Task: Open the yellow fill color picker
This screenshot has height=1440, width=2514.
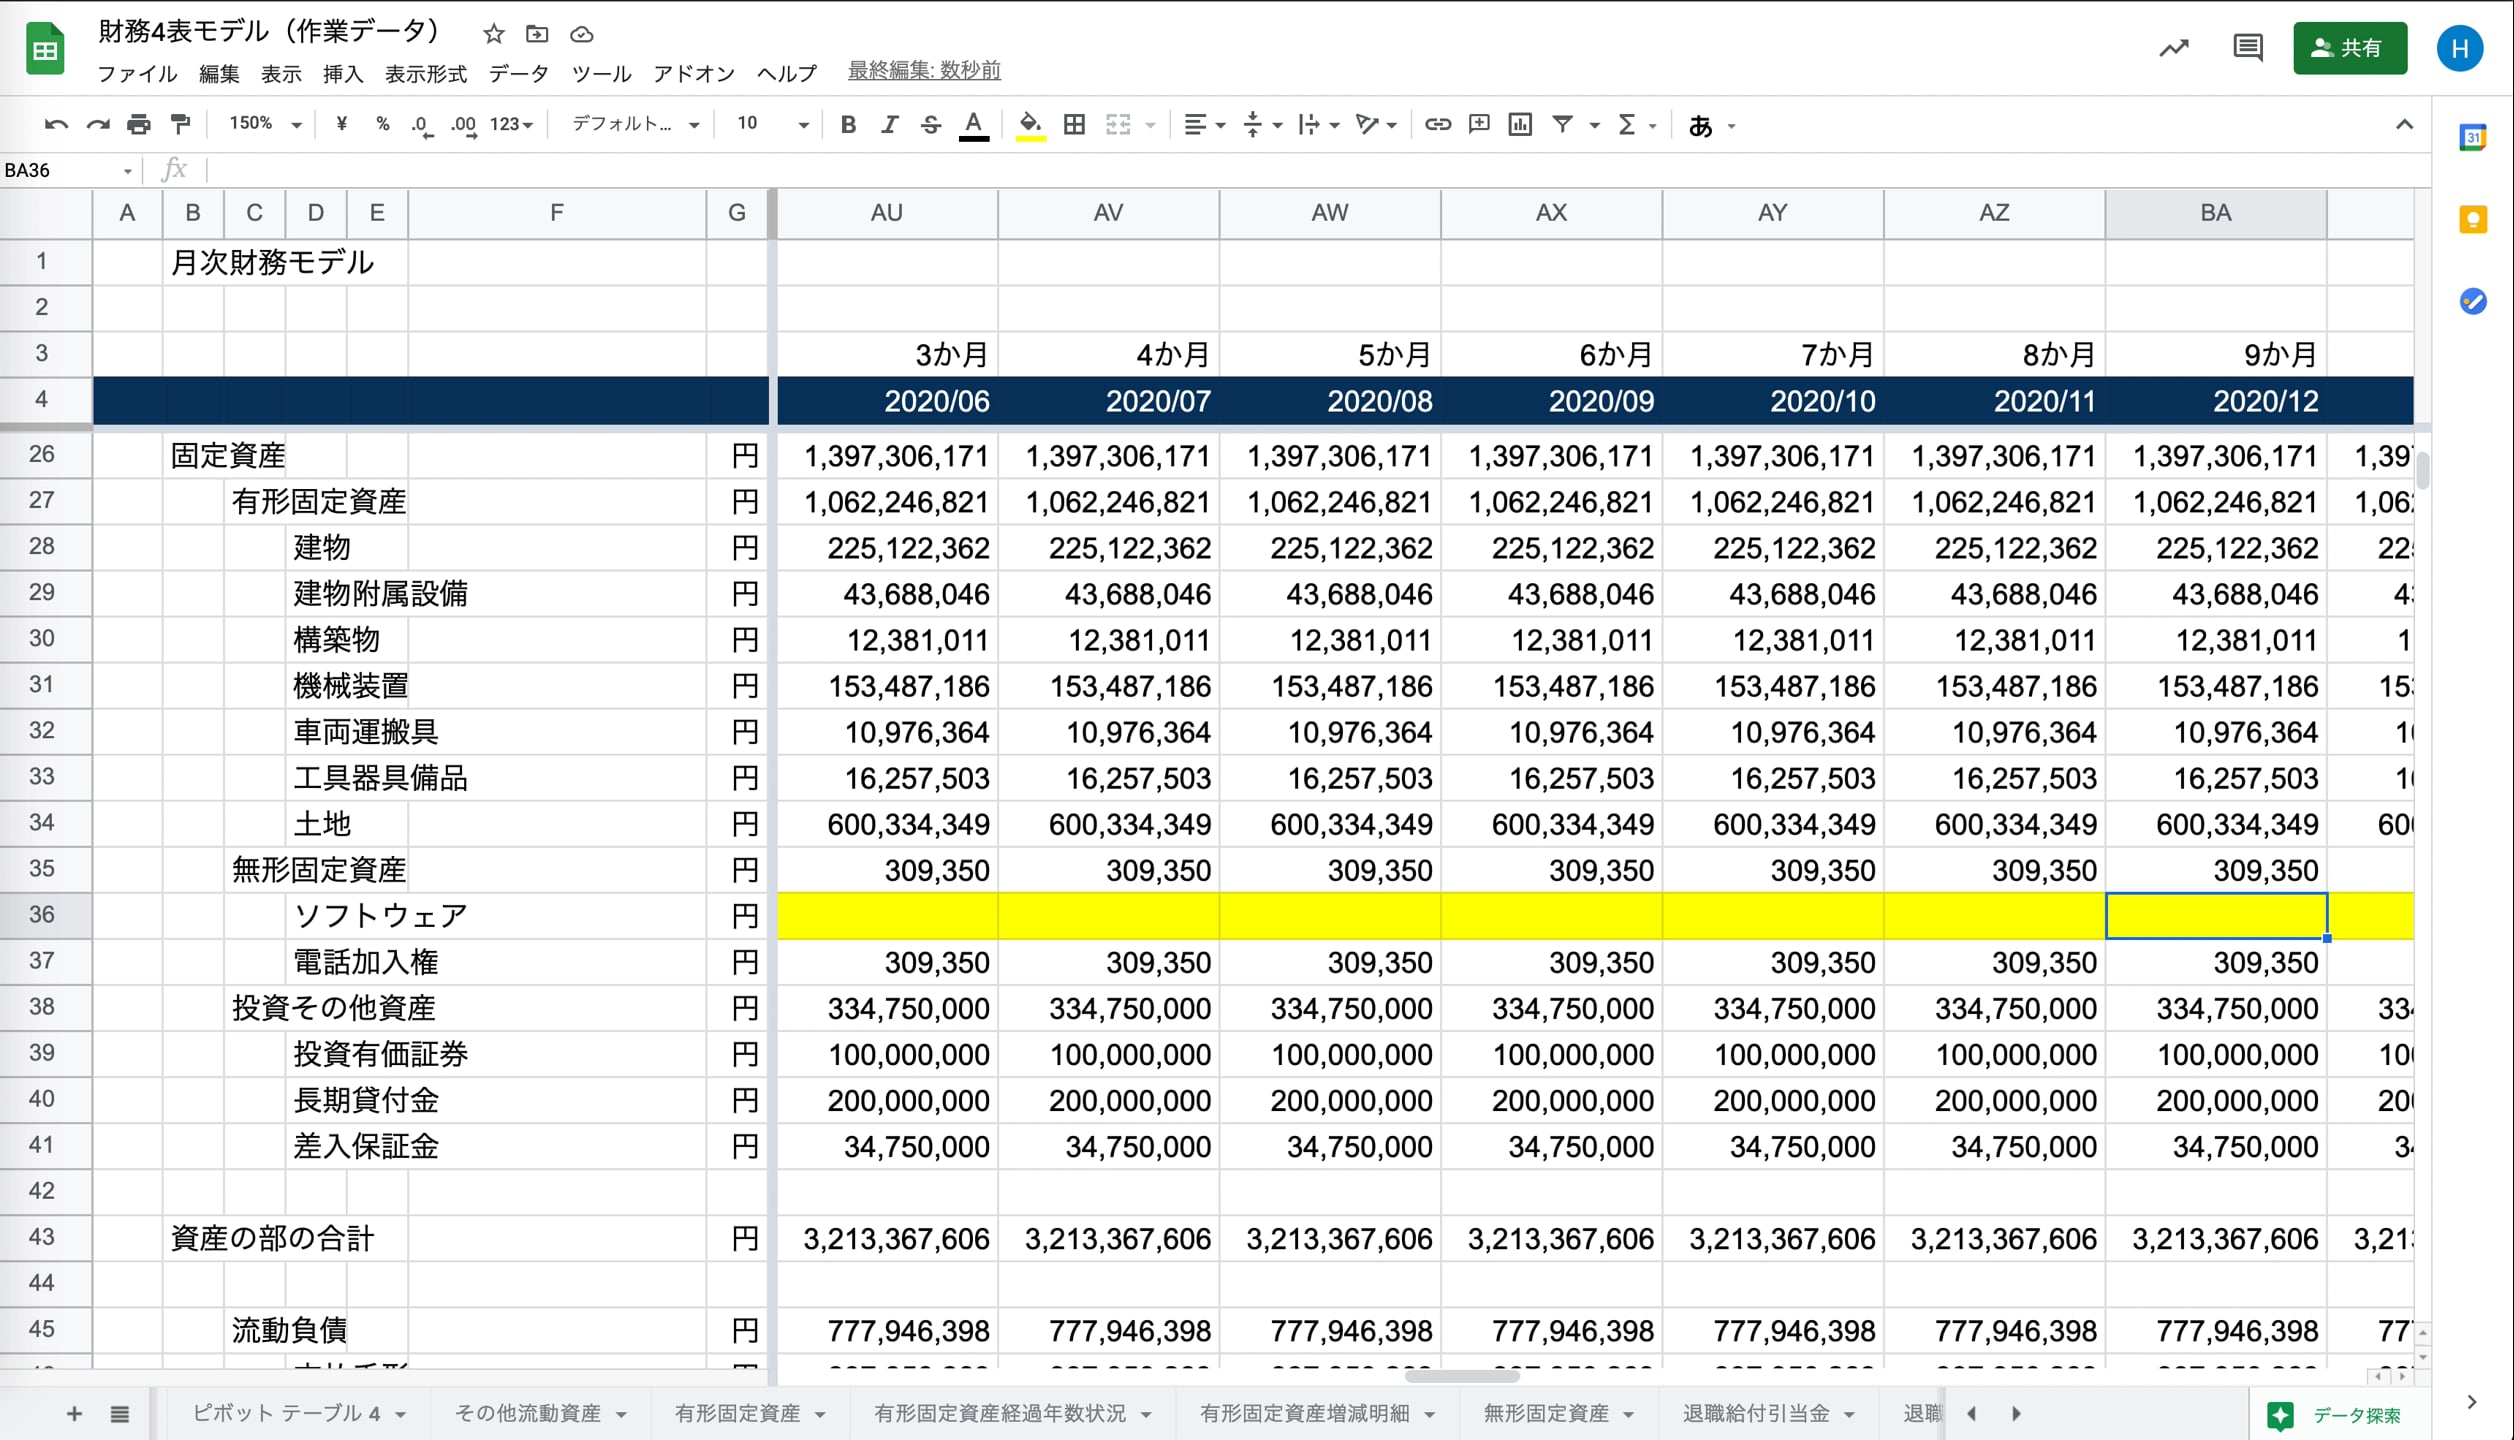Action: 1030,125
